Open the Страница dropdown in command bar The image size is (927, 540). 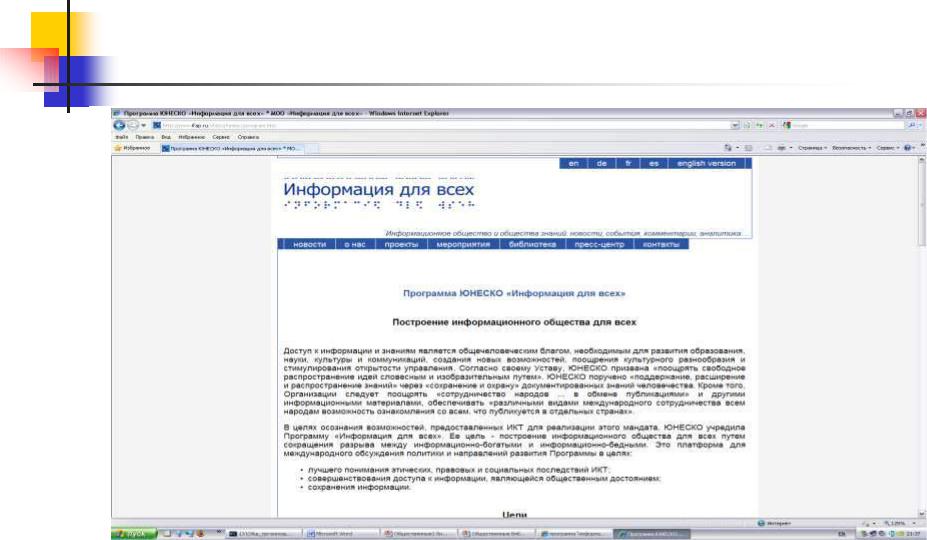(812, 148)
